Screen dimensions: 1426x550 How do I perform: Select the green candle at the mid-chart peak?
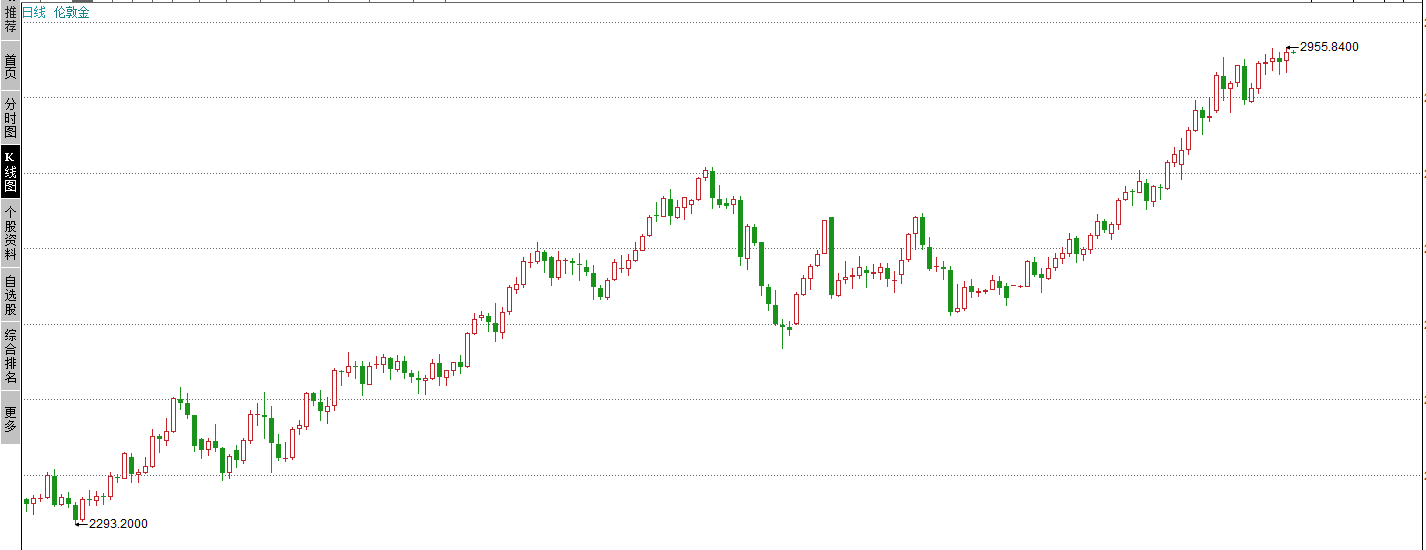tap(712, 184)
